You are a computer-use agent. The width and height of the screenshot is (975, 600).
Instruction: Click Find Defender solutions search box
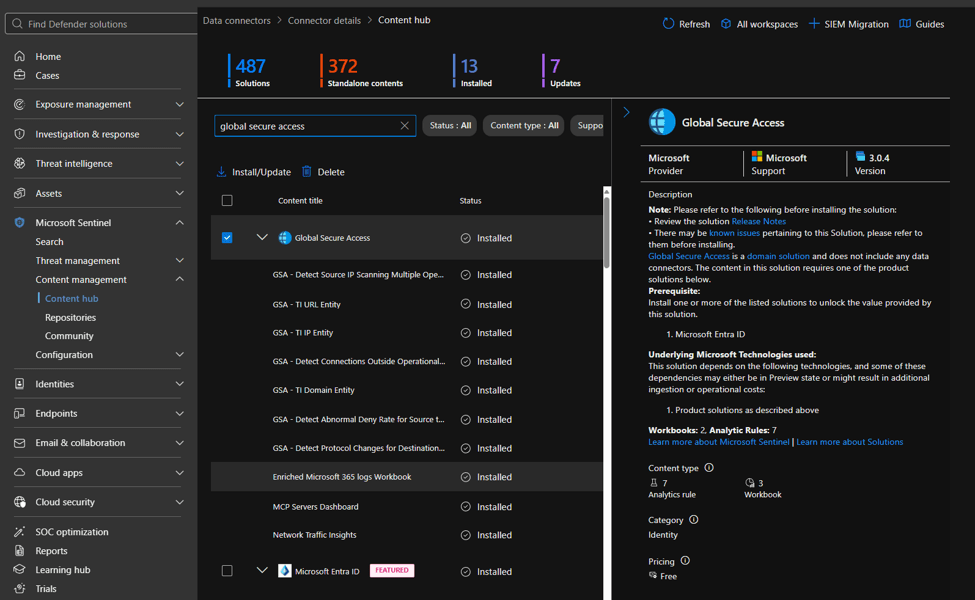(x=103, y=24)
